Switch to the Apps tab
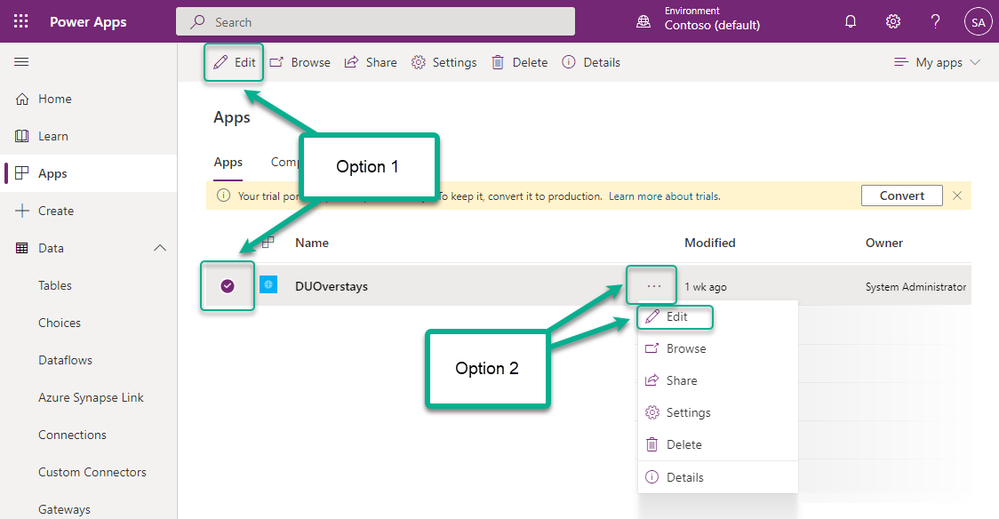The width and height of the screenshot is (999, 519). point(228,162)
